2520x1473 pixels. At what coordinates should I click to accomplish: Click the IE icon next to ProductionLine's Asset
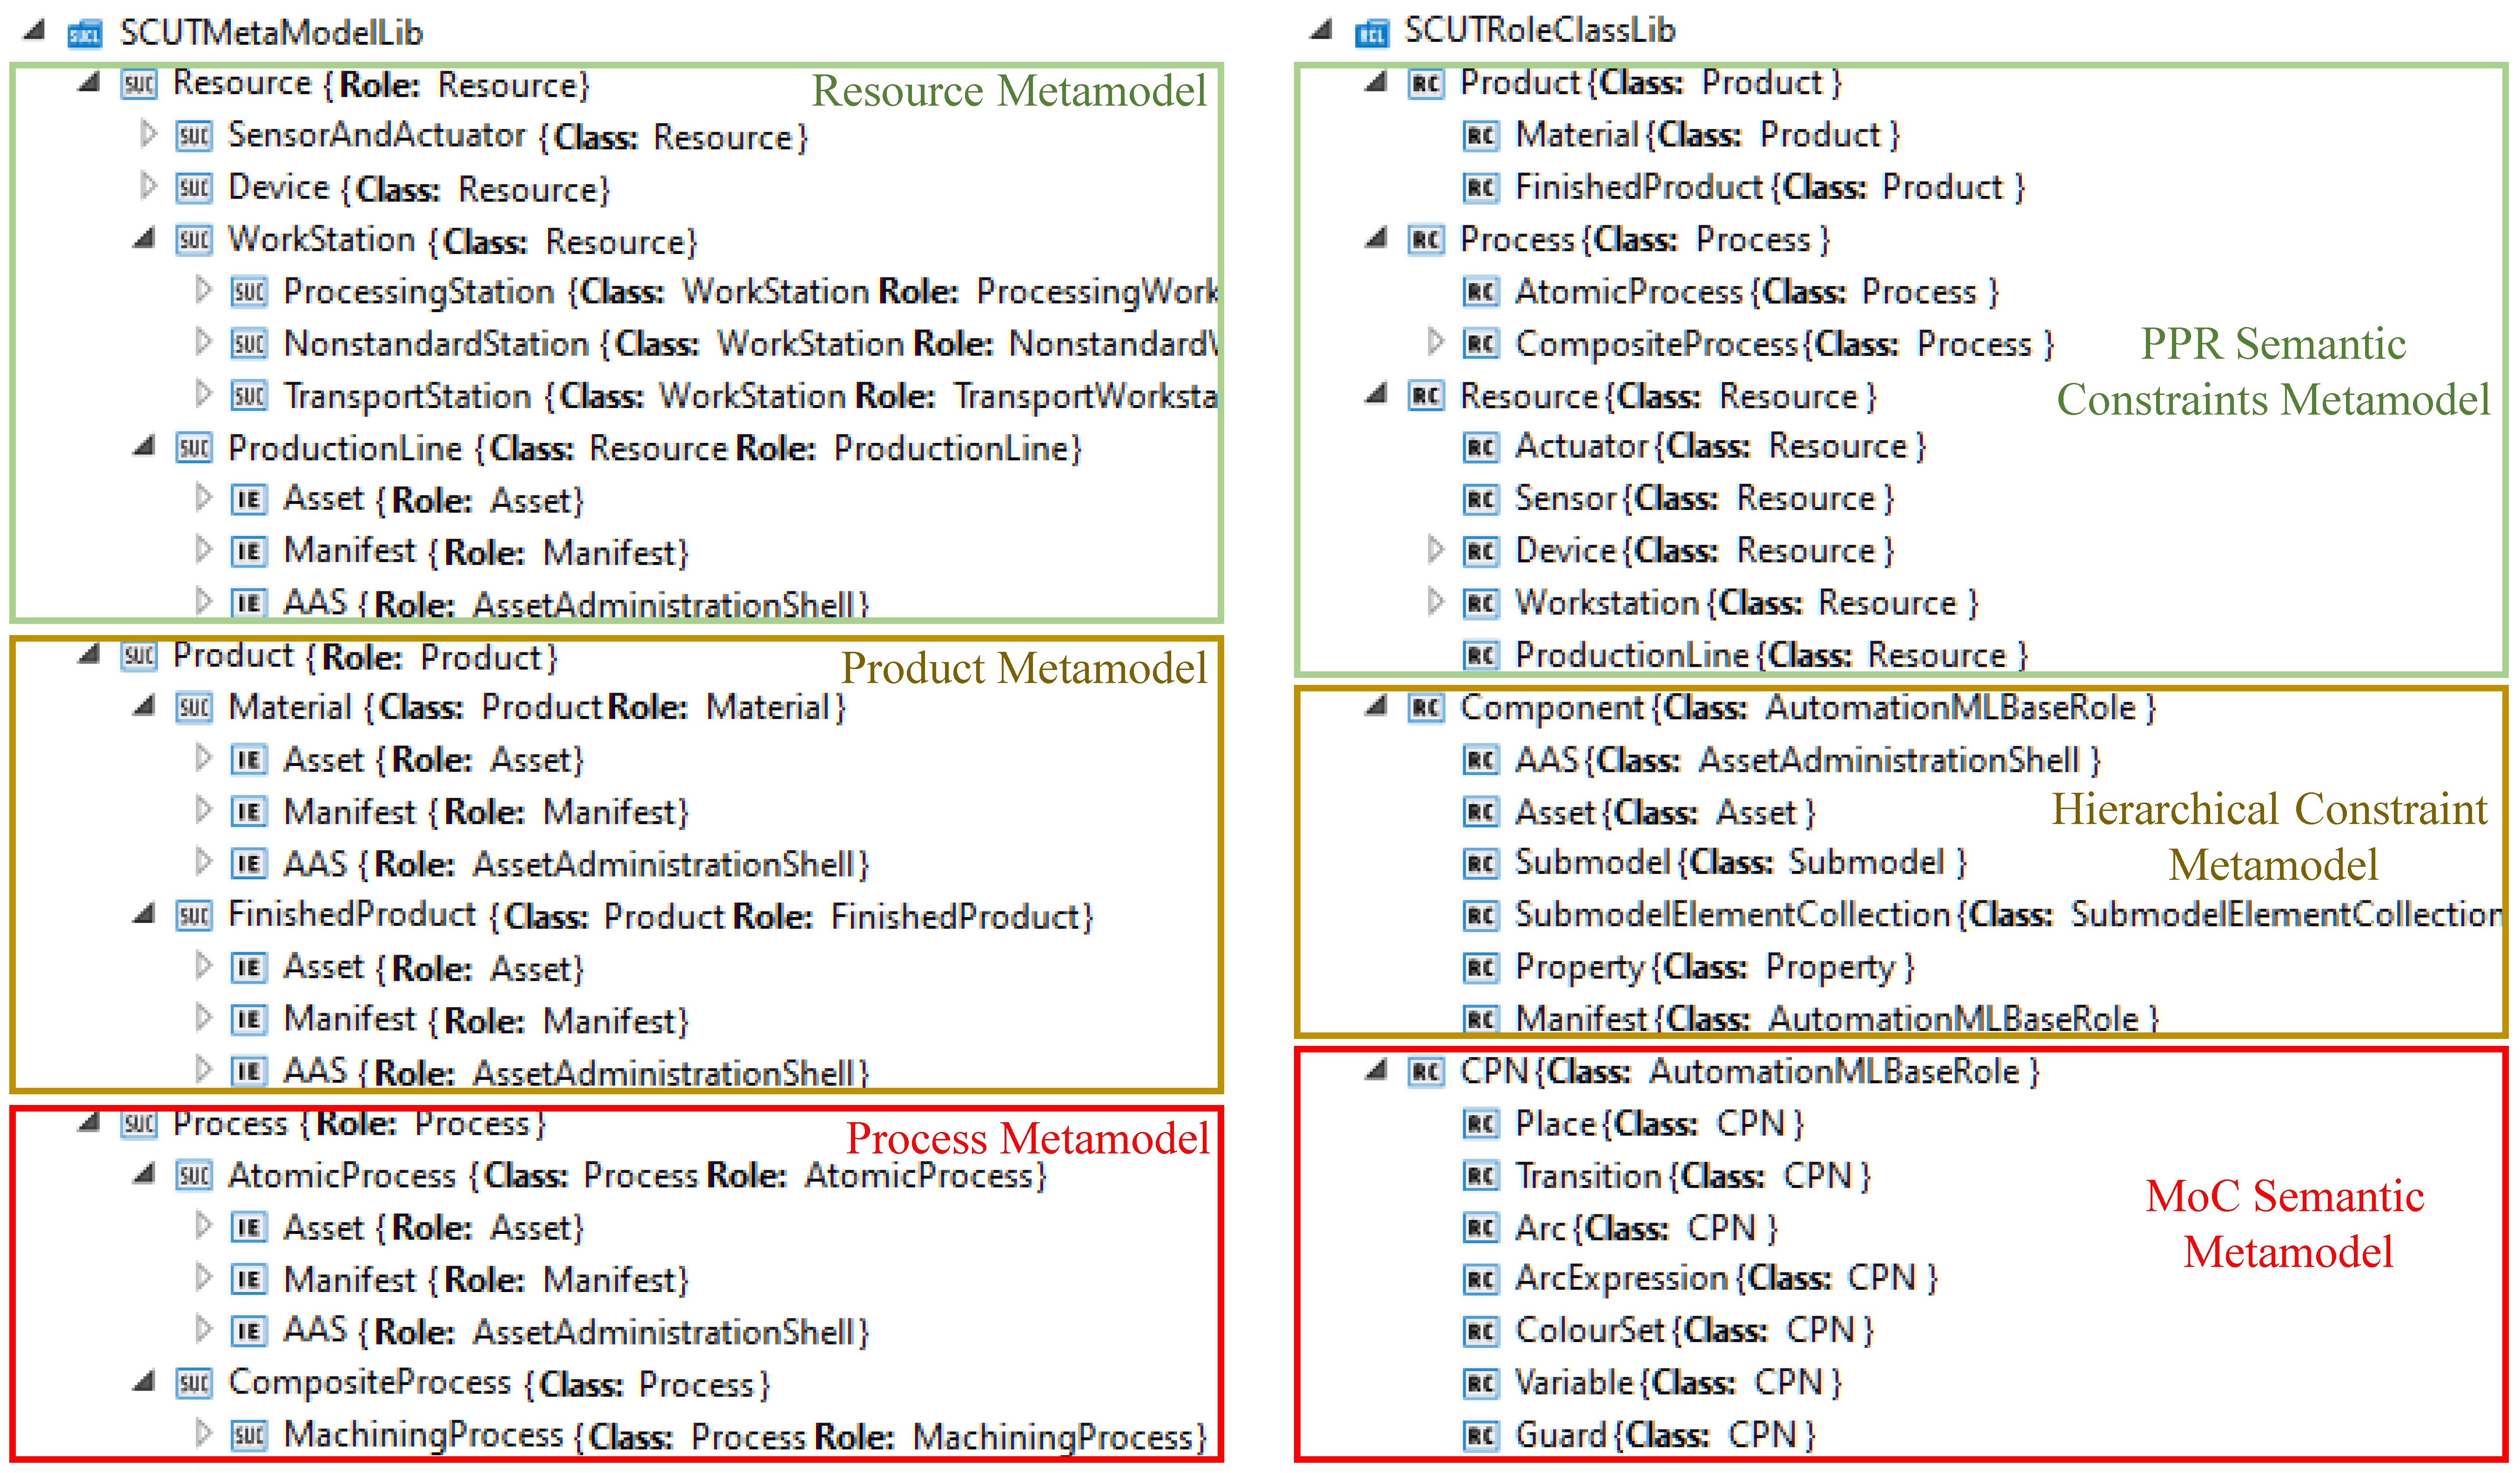coord(249,499)
